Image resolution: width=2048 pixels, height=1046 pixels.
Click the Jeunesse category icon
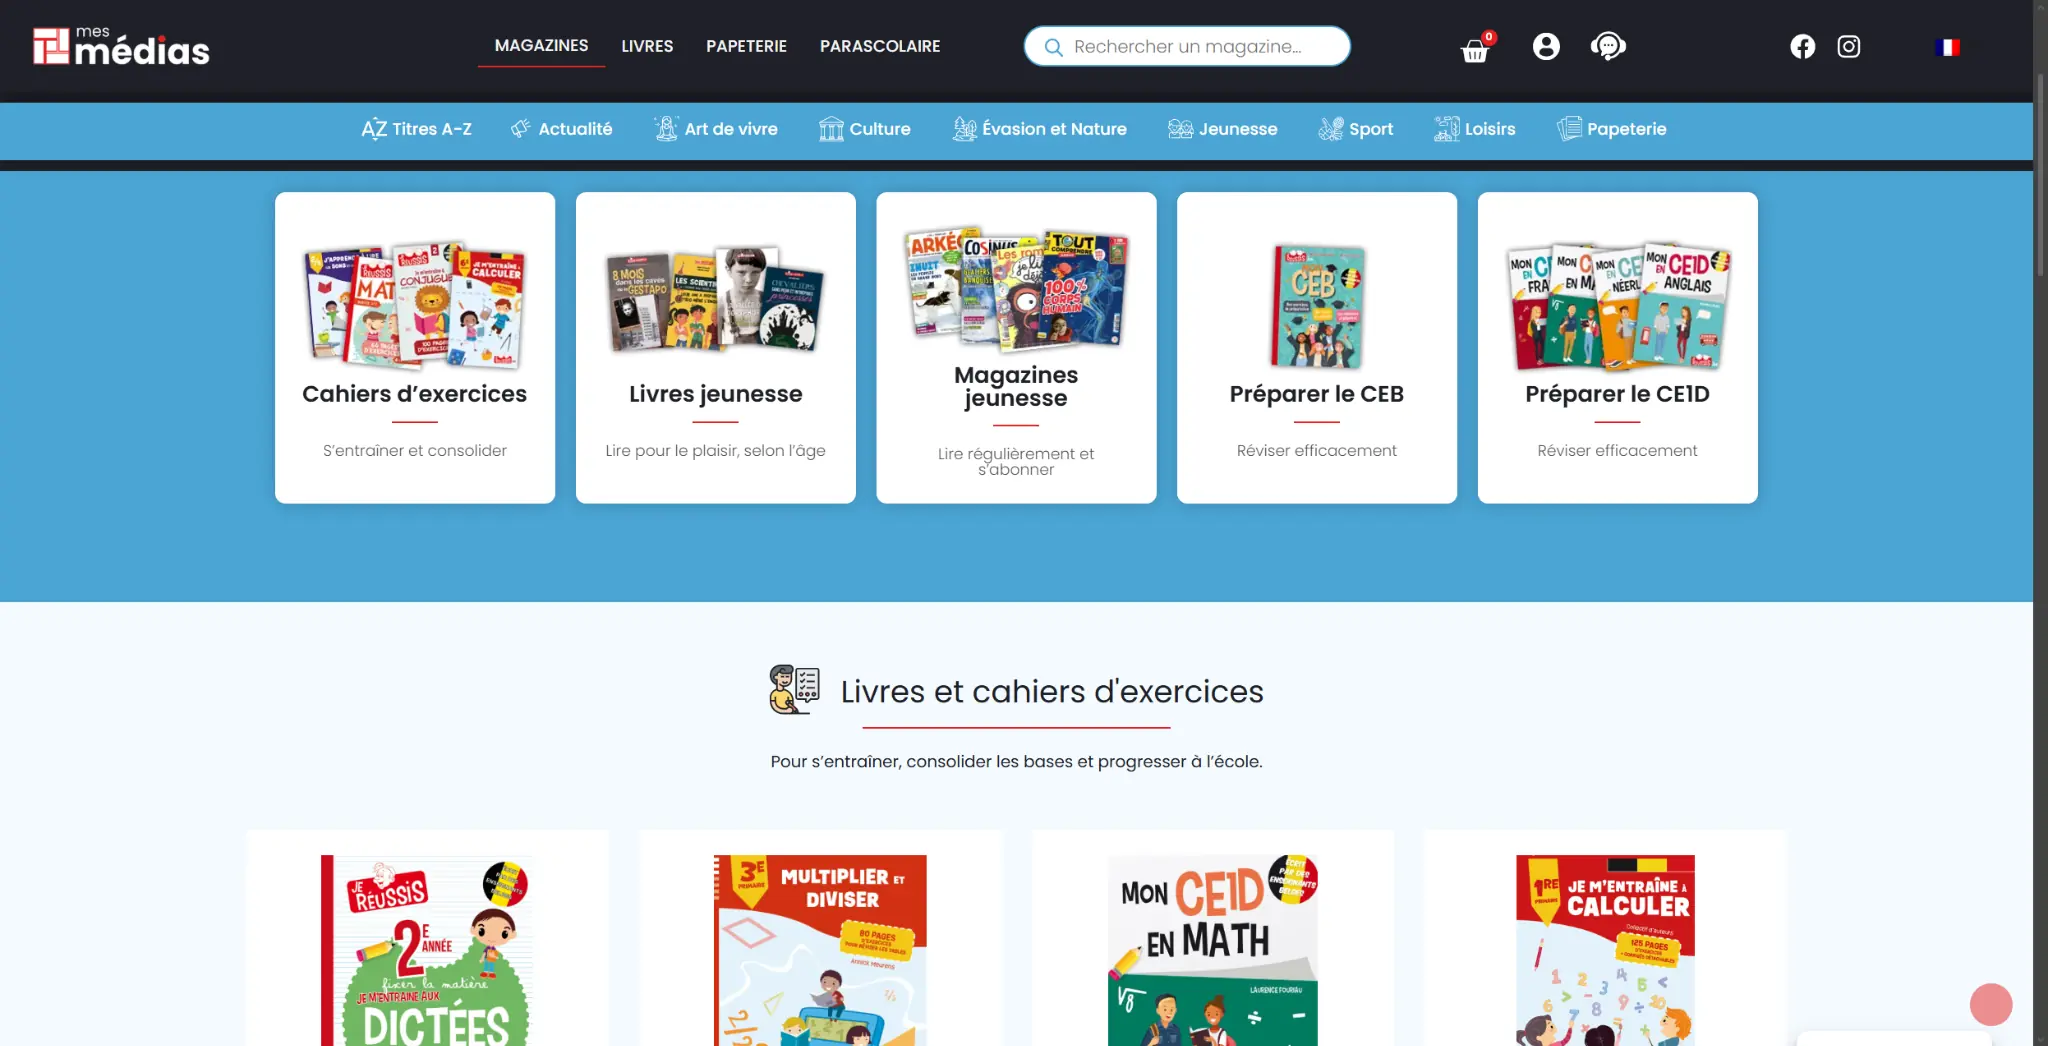coord(1181,129)
